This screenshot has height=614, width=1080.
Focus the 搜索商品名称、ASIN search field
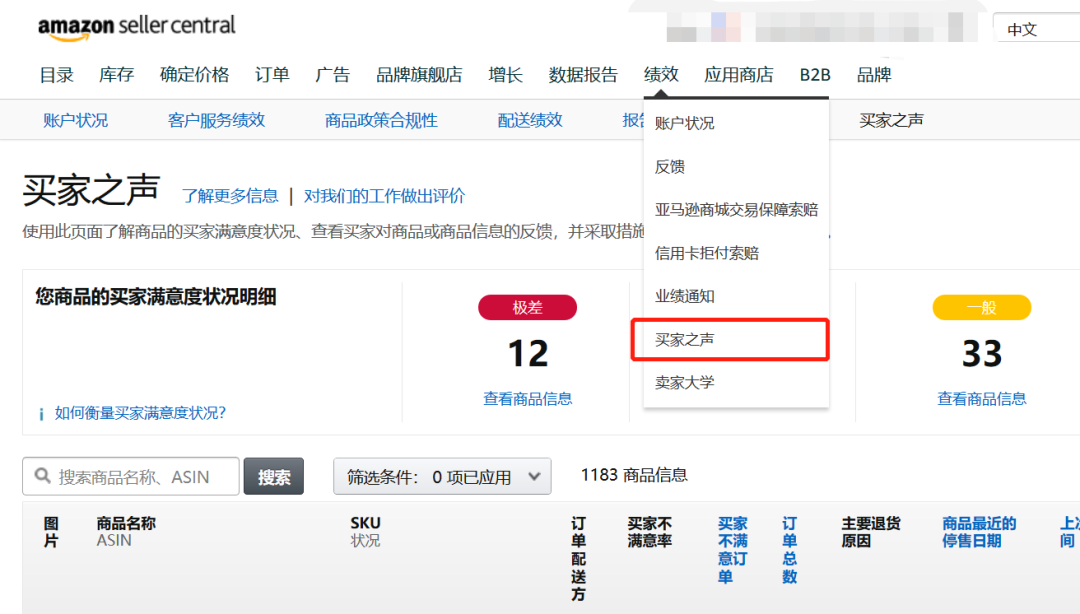click(131, 476)
